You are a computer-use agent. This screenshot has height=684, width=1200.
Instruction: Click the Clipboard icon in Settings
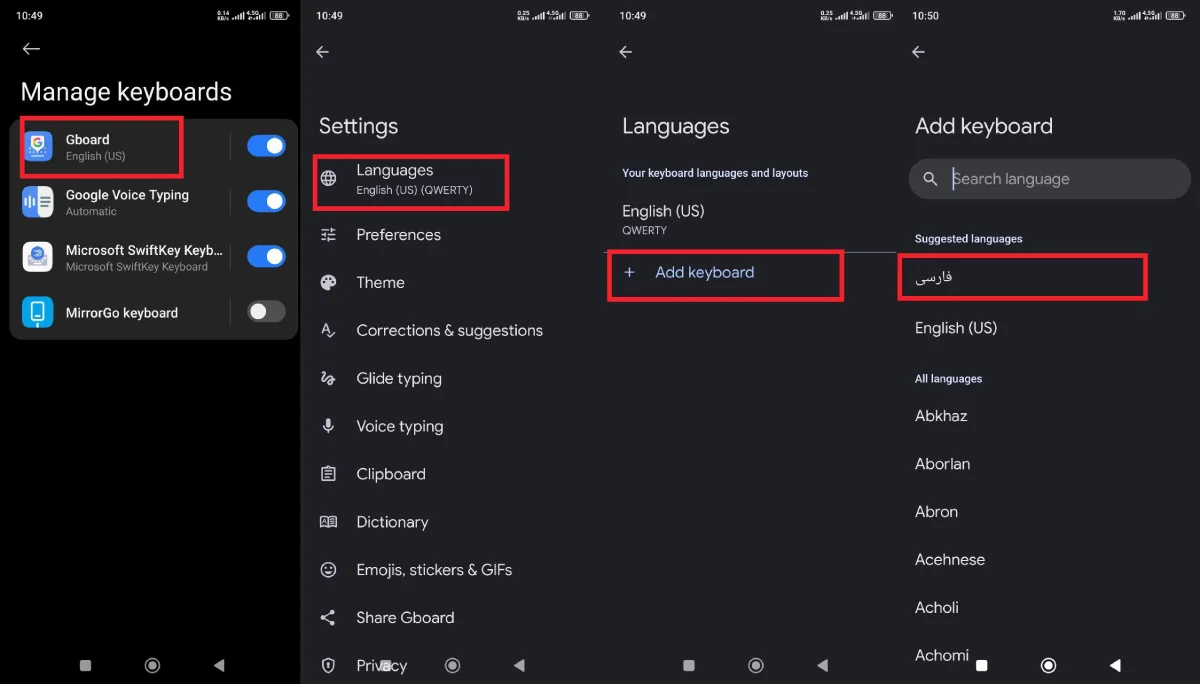tap(328, 474)
